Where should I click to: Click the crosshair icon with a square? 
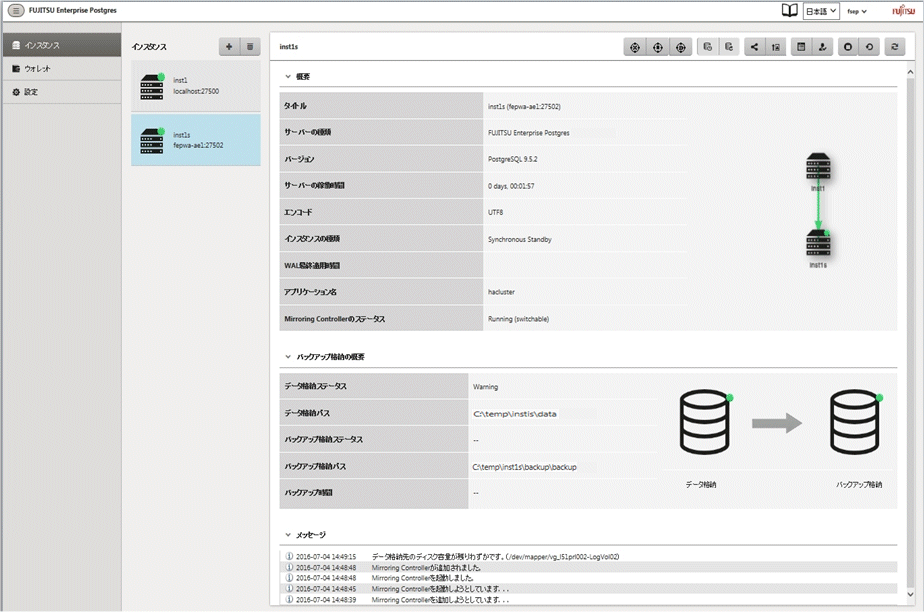pyautogui.click(x=658, y=47)
